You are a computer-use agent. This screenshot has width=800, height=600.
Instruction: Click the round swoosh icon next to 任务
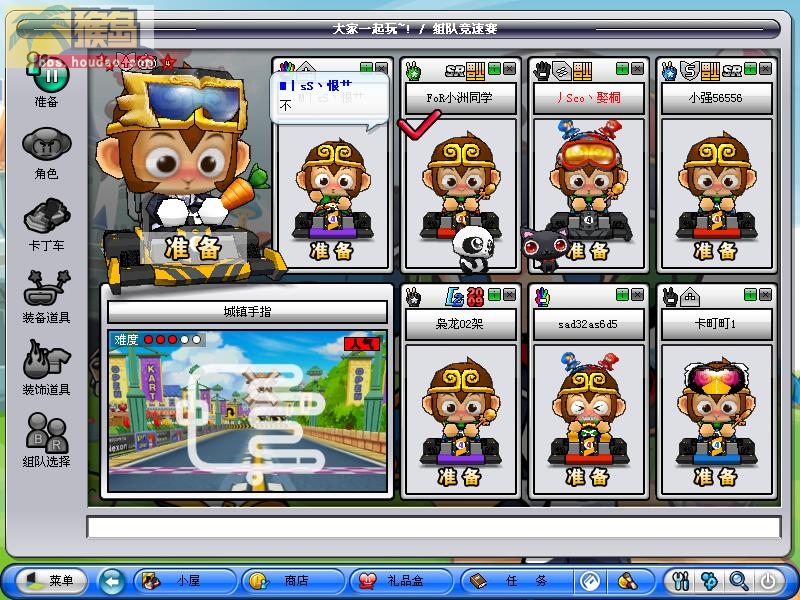pyautogui.click(x=590, y=581)
